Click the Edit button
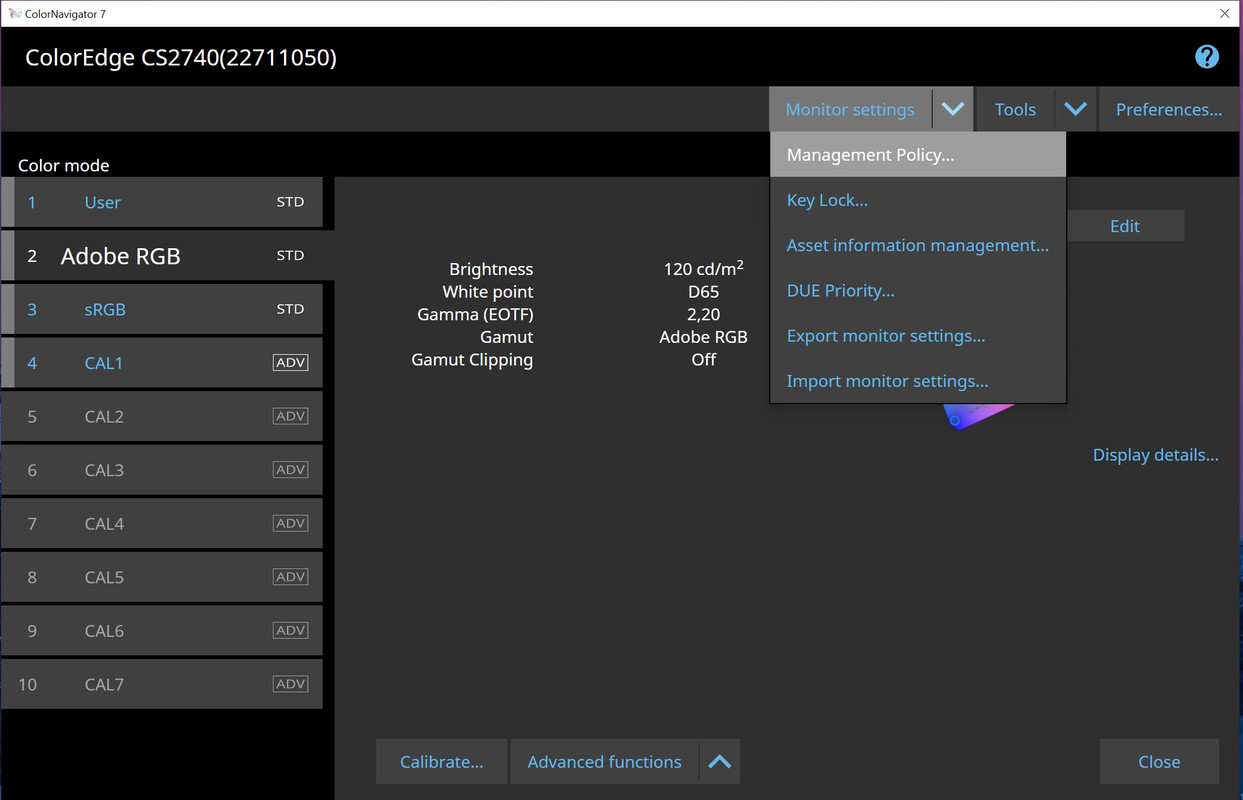Viewport: 1243px width, 800px height. click(x=1125, y=226)
